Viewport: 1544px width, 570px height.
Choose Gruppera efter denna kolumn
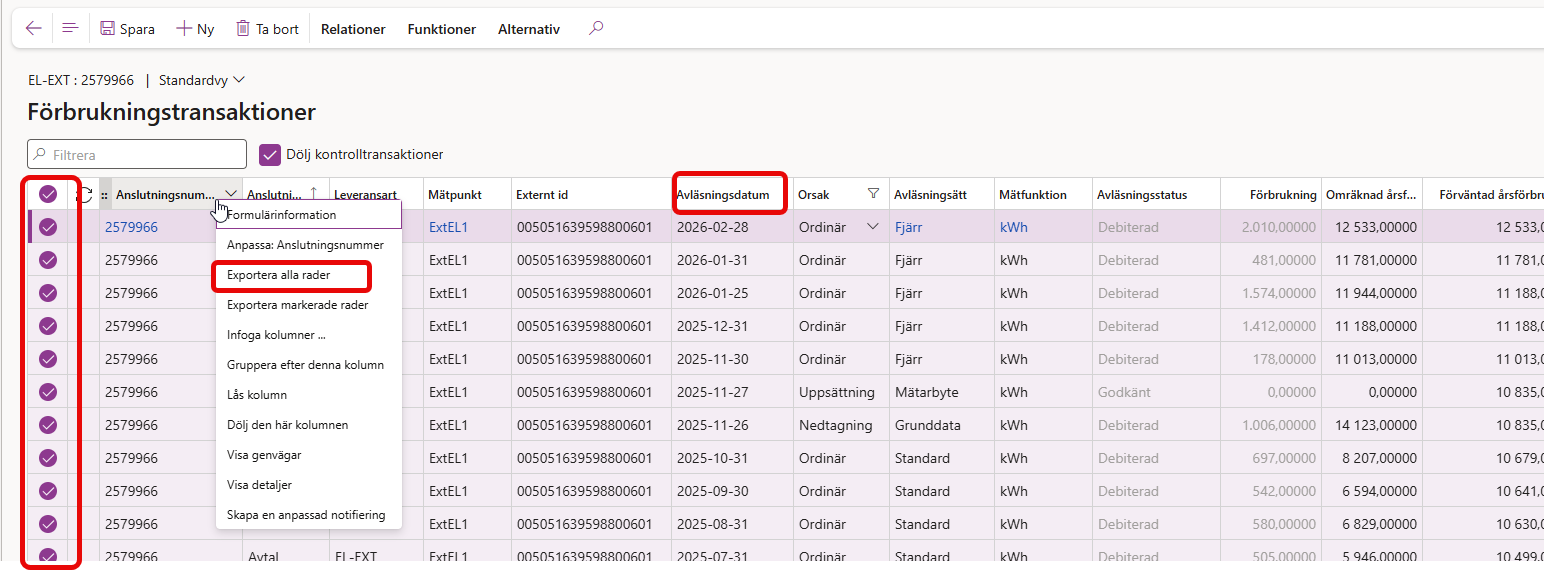[305, 365]
